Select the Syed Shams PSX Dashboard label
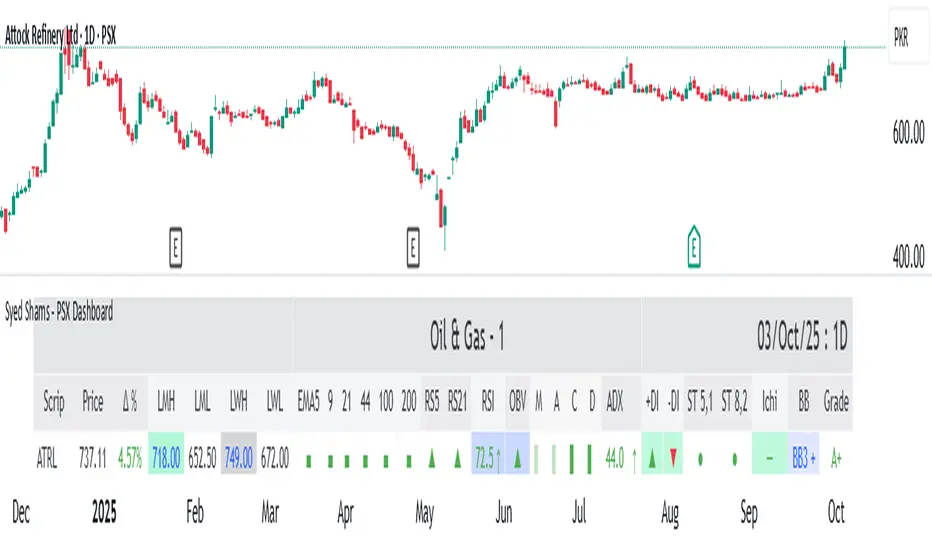The height and width of the screenshot is (550, 932). (x=58, y=312)
